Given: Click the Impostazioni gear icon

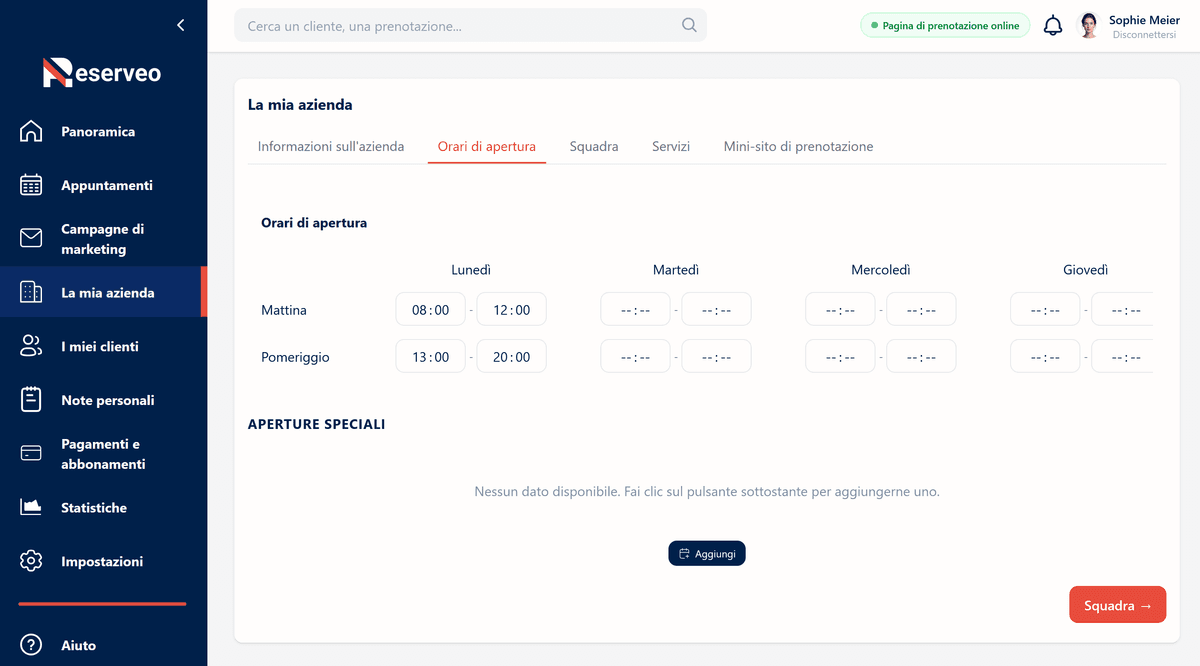Looking at the screenshot, I should click(31, 561).
